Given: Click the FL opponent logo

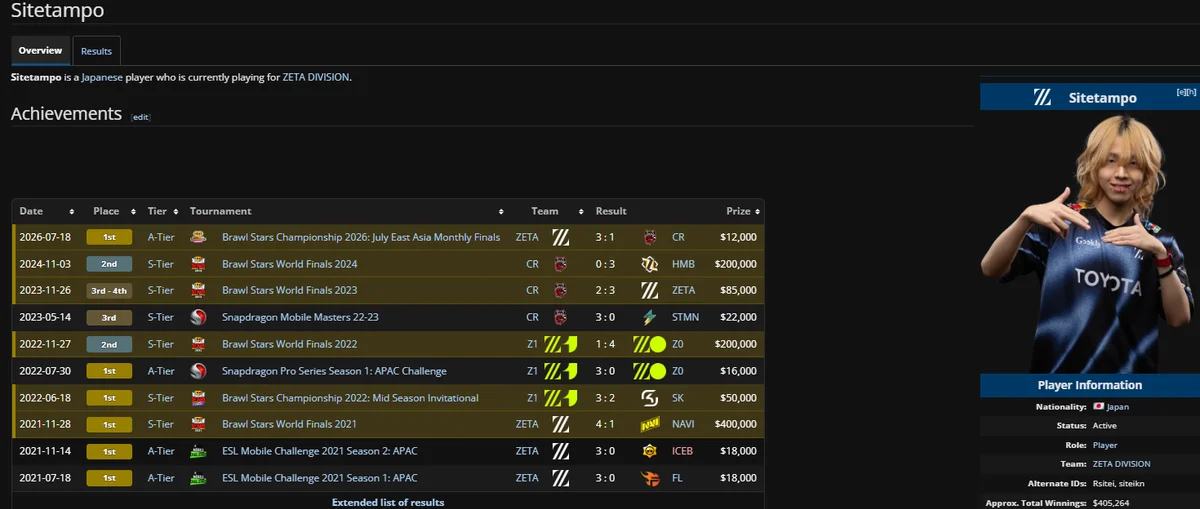Looking at the screenshot, I should pos(650,478).
